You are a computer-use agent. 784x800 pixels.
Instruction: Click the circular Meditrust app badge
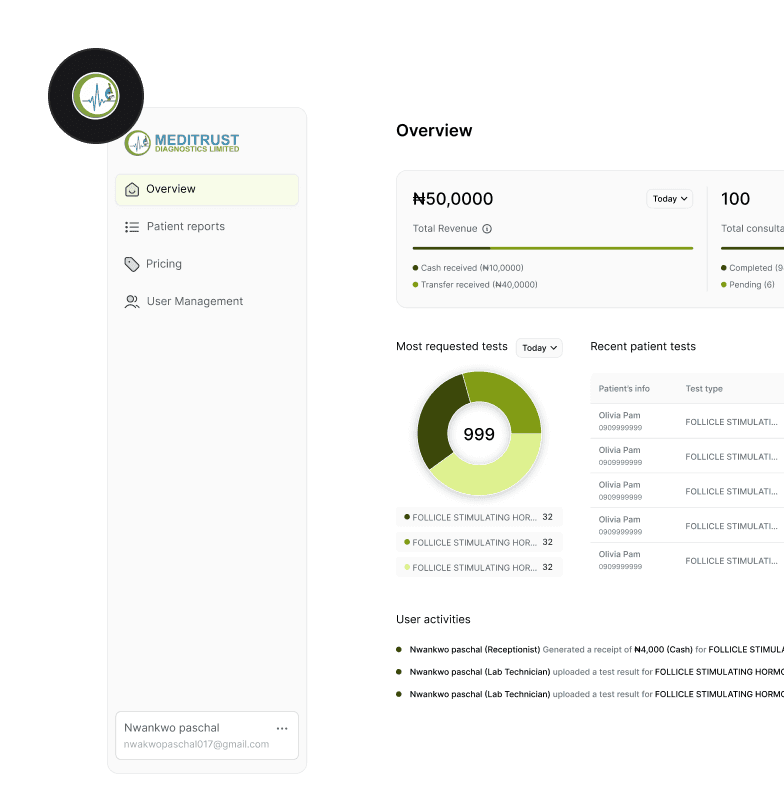(x=96, y=96)
